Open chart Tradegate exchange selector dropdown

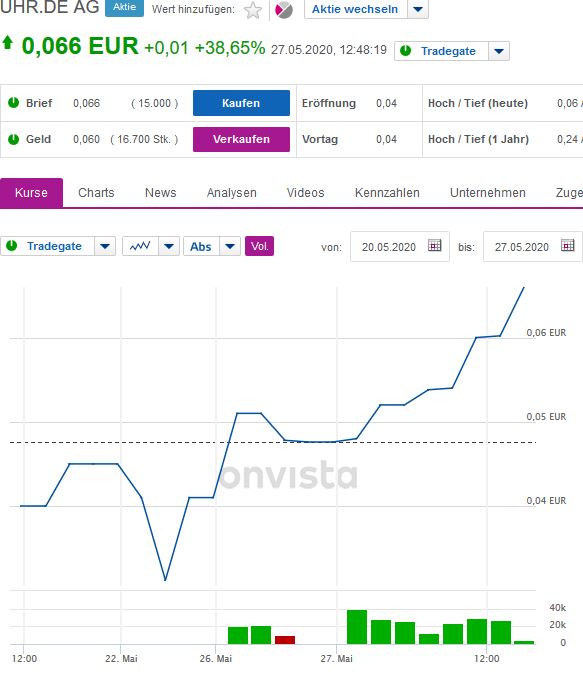click(105, 246)
